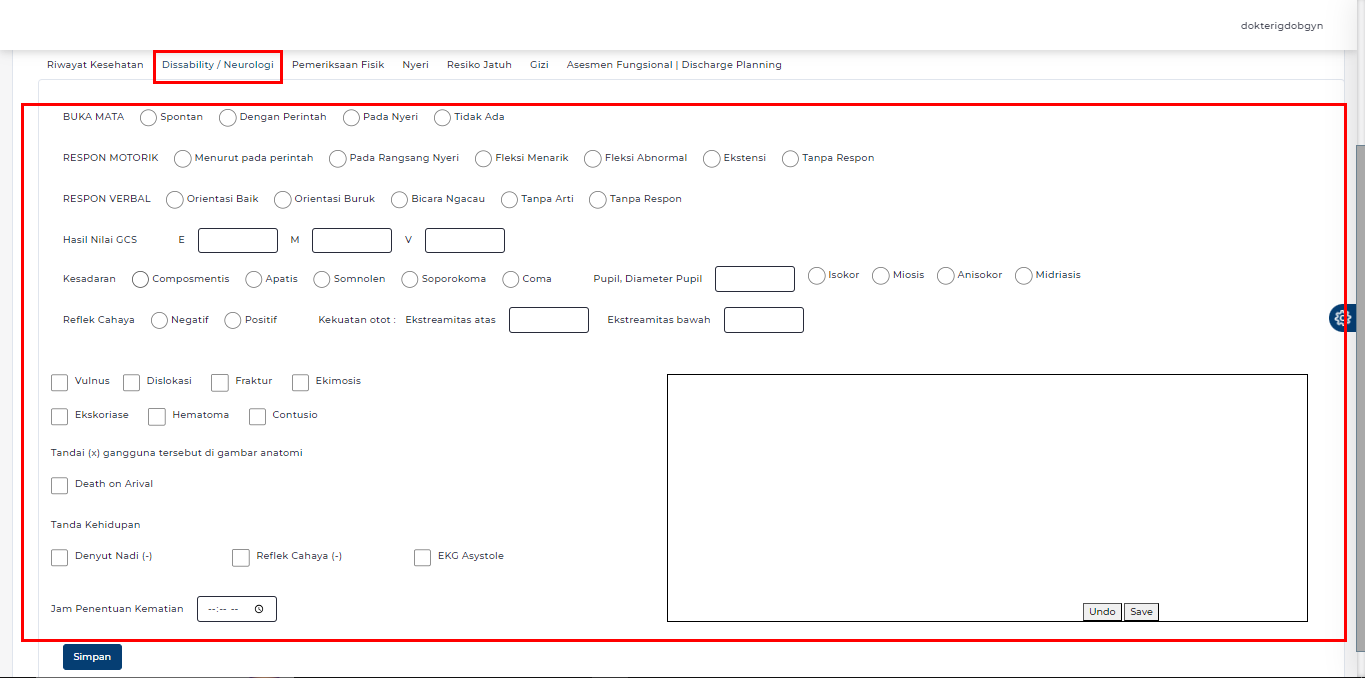
Task: Open the settings gear icon on right edge
Action: pyautogui.click(x=1342, y=318)
